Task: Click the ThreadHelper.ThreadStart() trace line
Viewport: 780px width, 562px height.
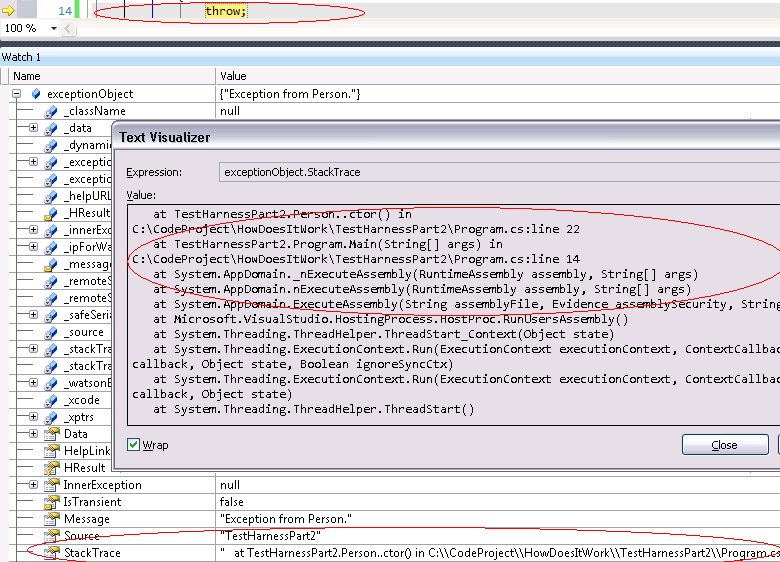Action: tap(314, 409)
